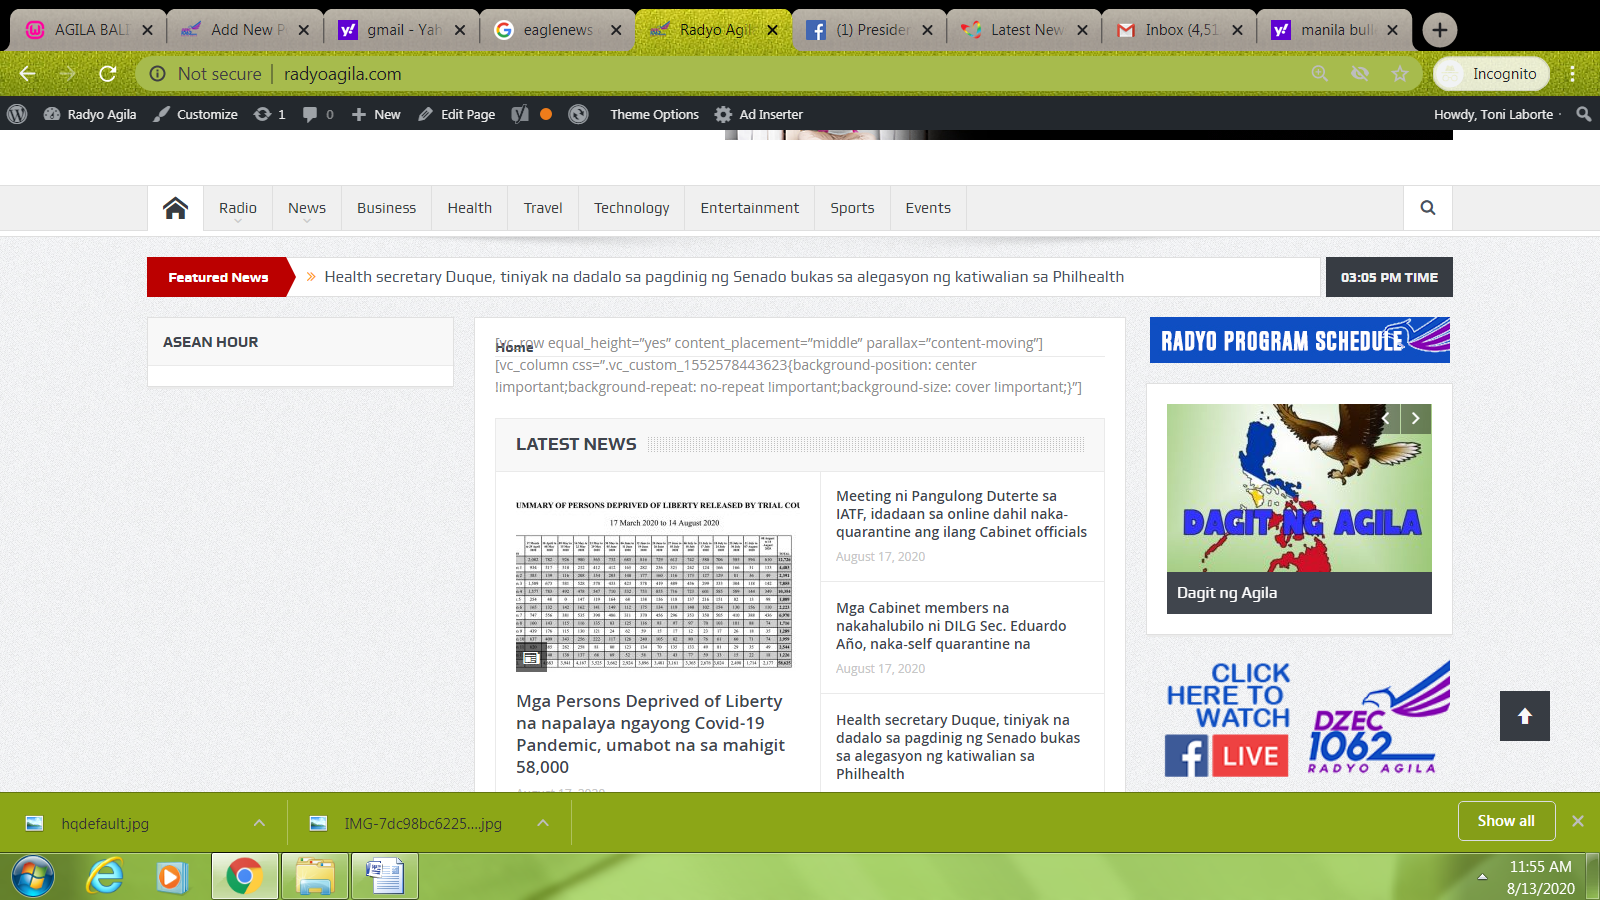The image size is (1600, 900).
Task: Show next slide in Dagit ng Agila carousel
Action: pyautogui.click(x=1416, y=419)
